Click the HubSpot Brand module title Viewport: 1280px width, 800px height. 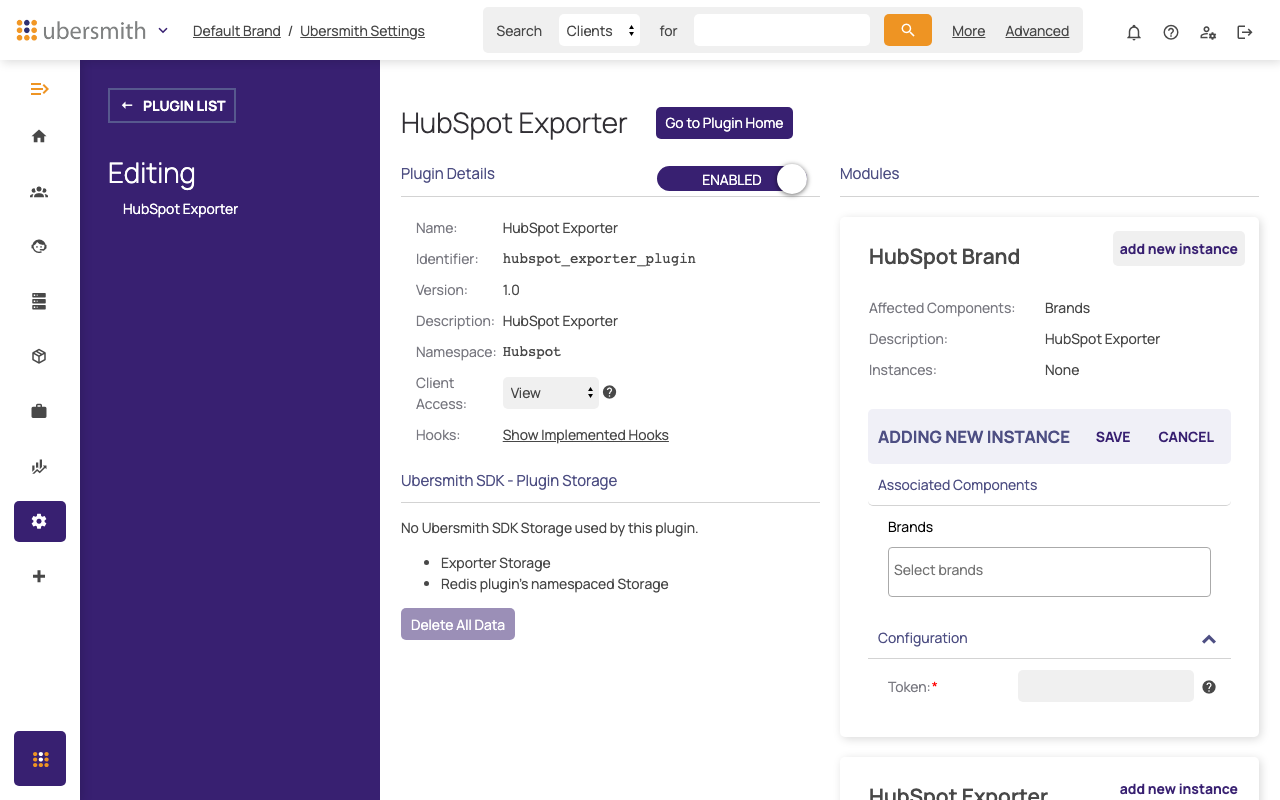[x=944, y=256]
